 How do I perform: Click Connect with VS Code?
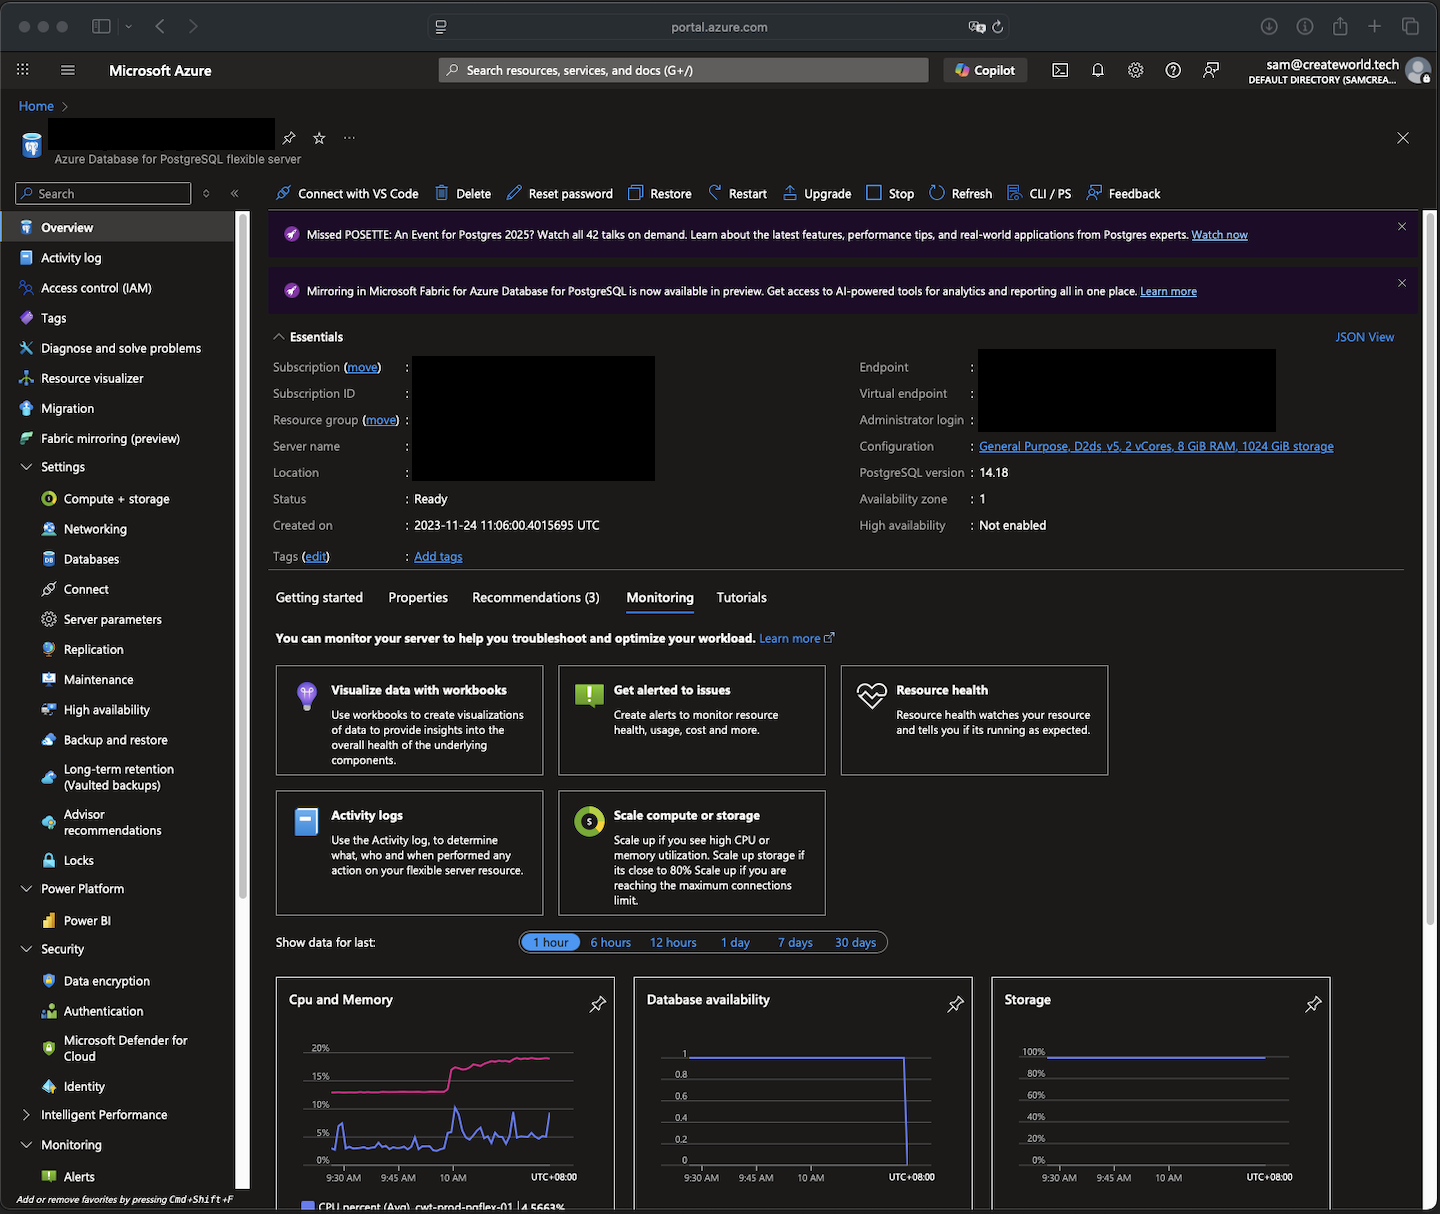point(347,193)
